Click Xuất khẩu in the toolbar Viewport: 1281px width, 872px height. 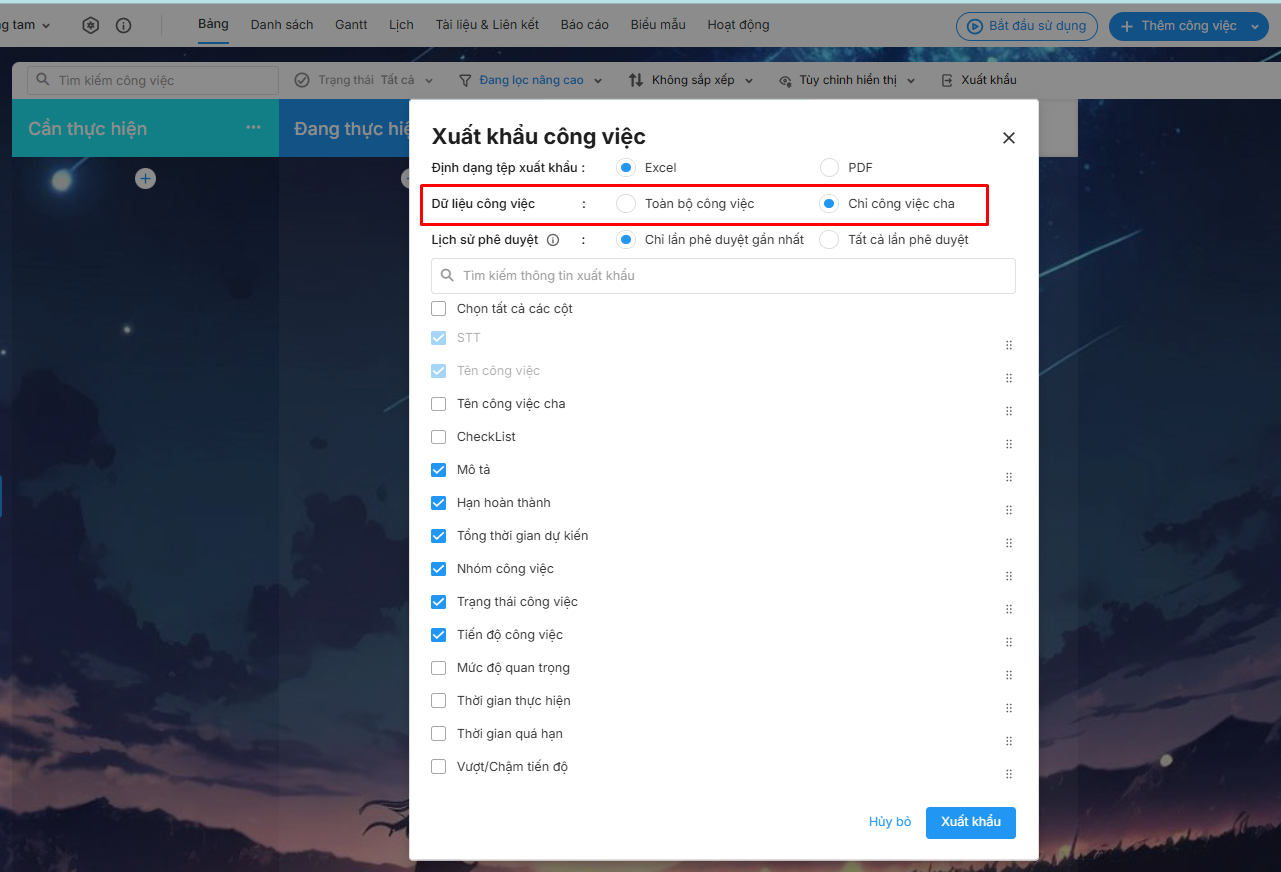979,80
